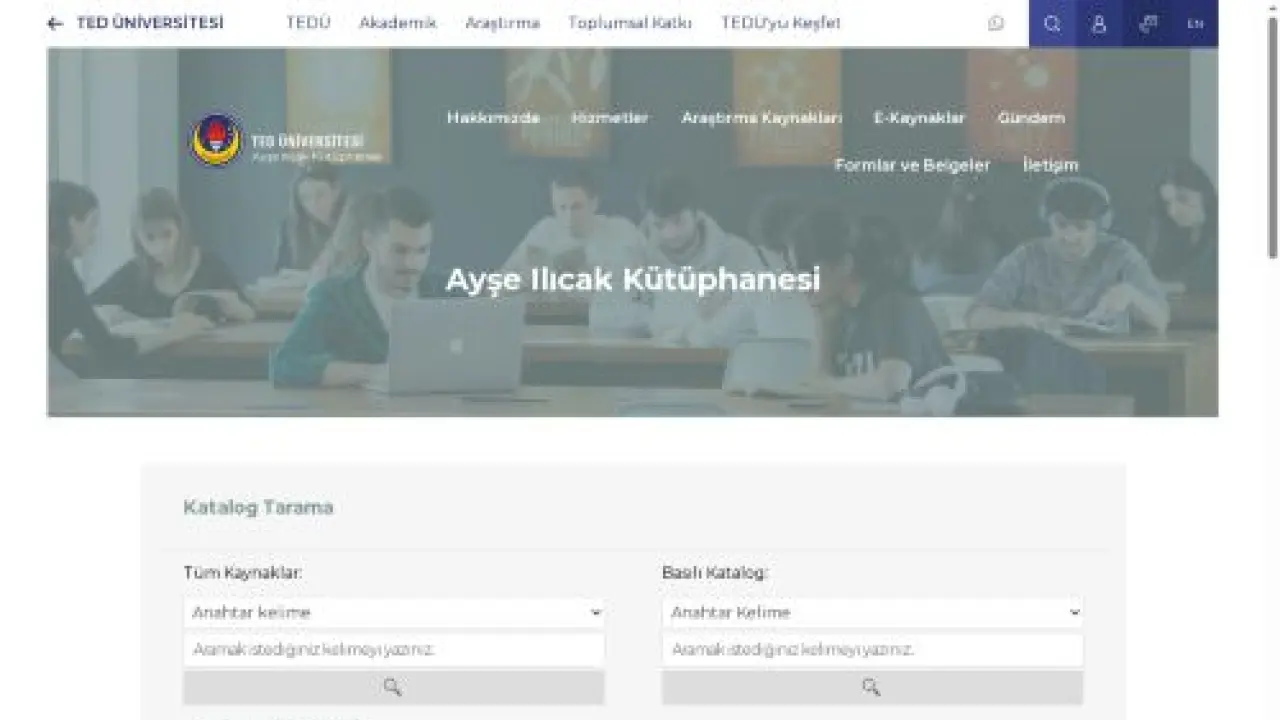Viewport: 1280px width, 720px height.
Task: Open the Hizmetler library menu
Action: (x=610, y=118)
